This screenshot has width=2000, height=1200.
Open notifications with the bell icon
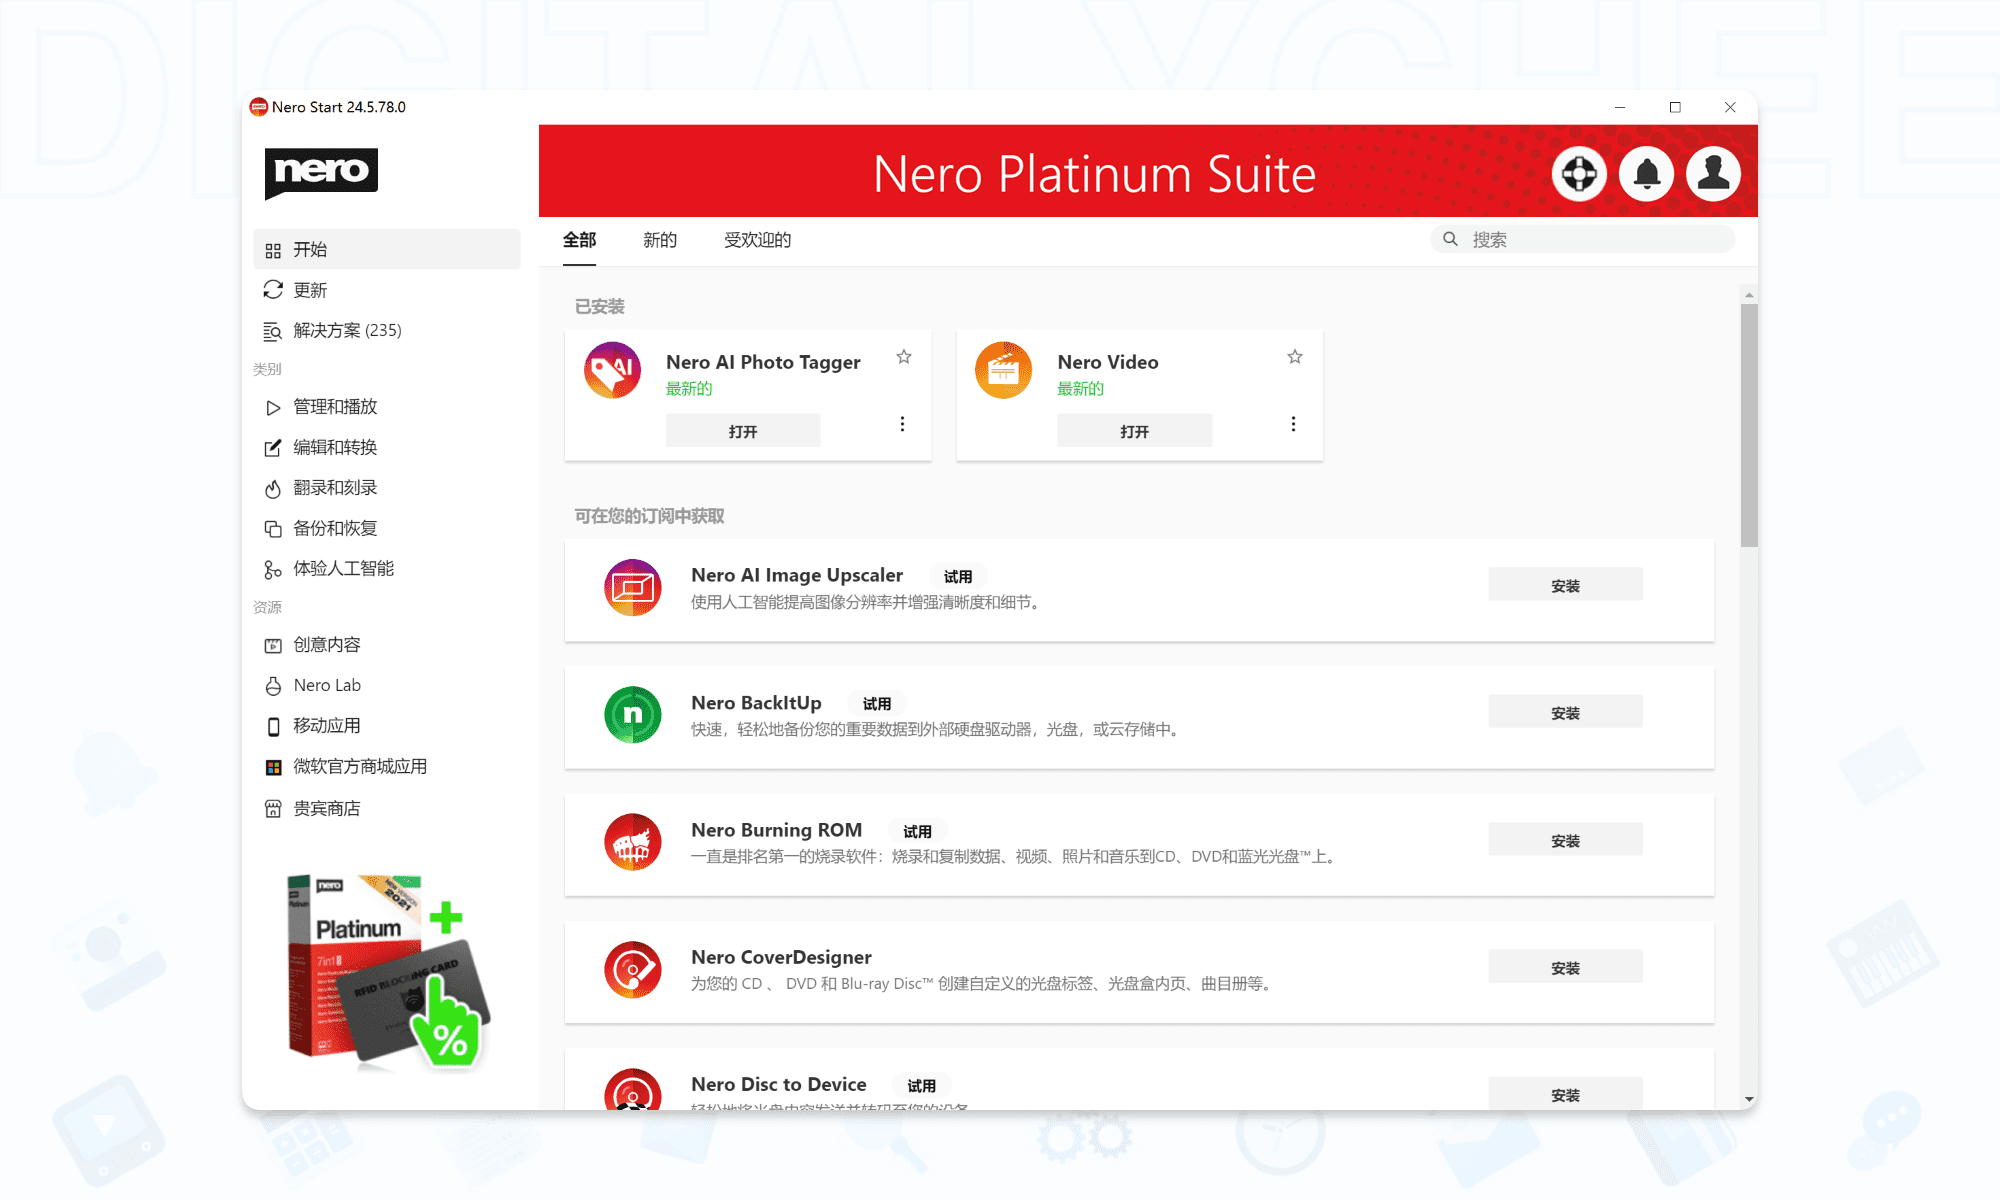click(1646, 173)
